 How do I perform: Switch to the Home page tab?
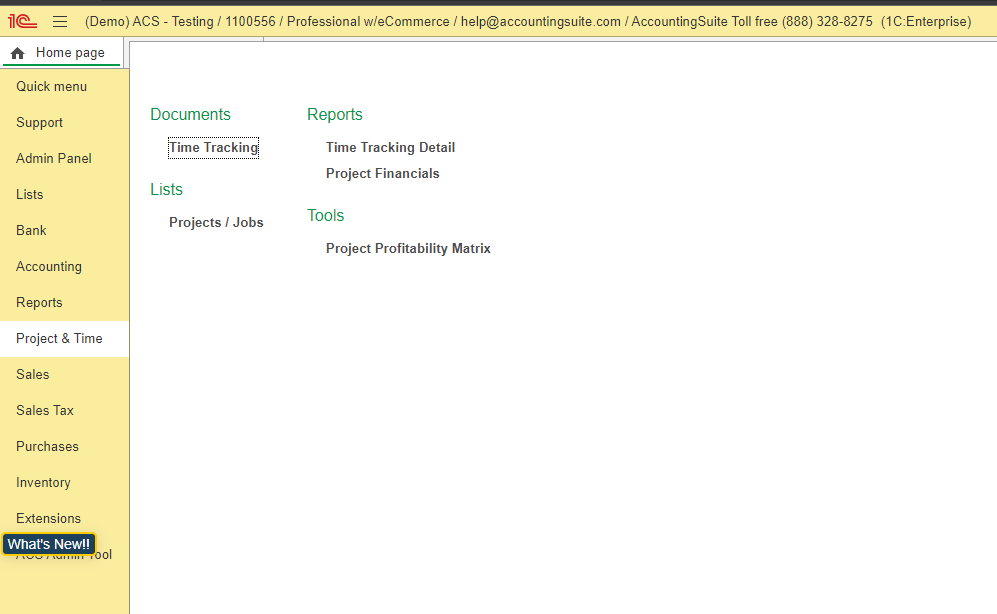tap(62, 53)
